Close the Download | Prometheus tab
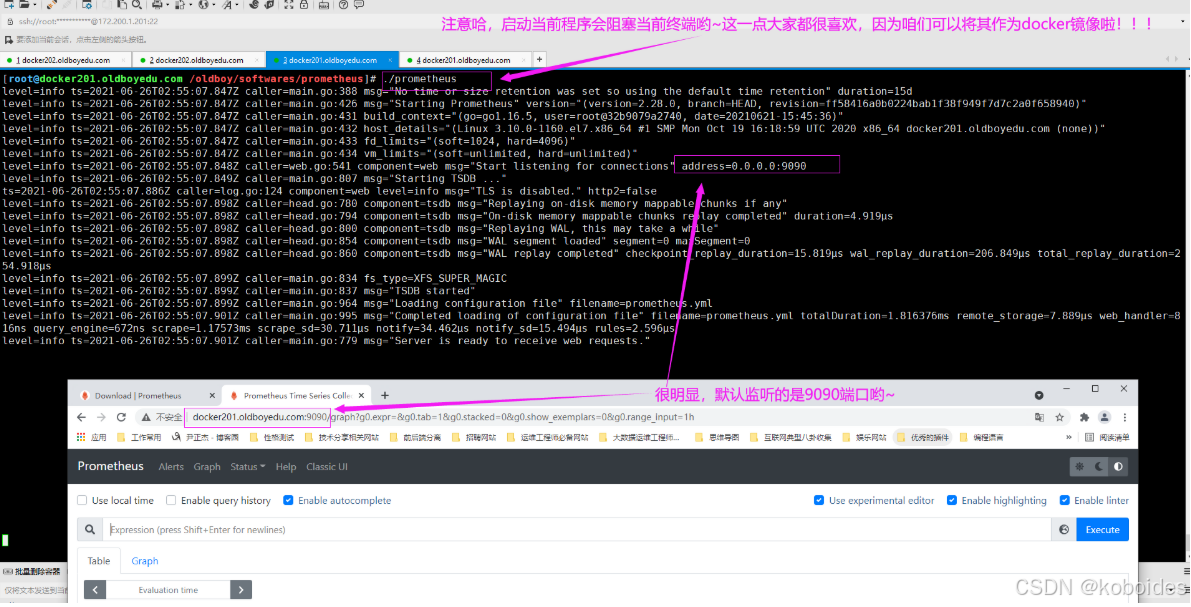The height and width of the screenshot is (607, 1191). pos(212,395)
